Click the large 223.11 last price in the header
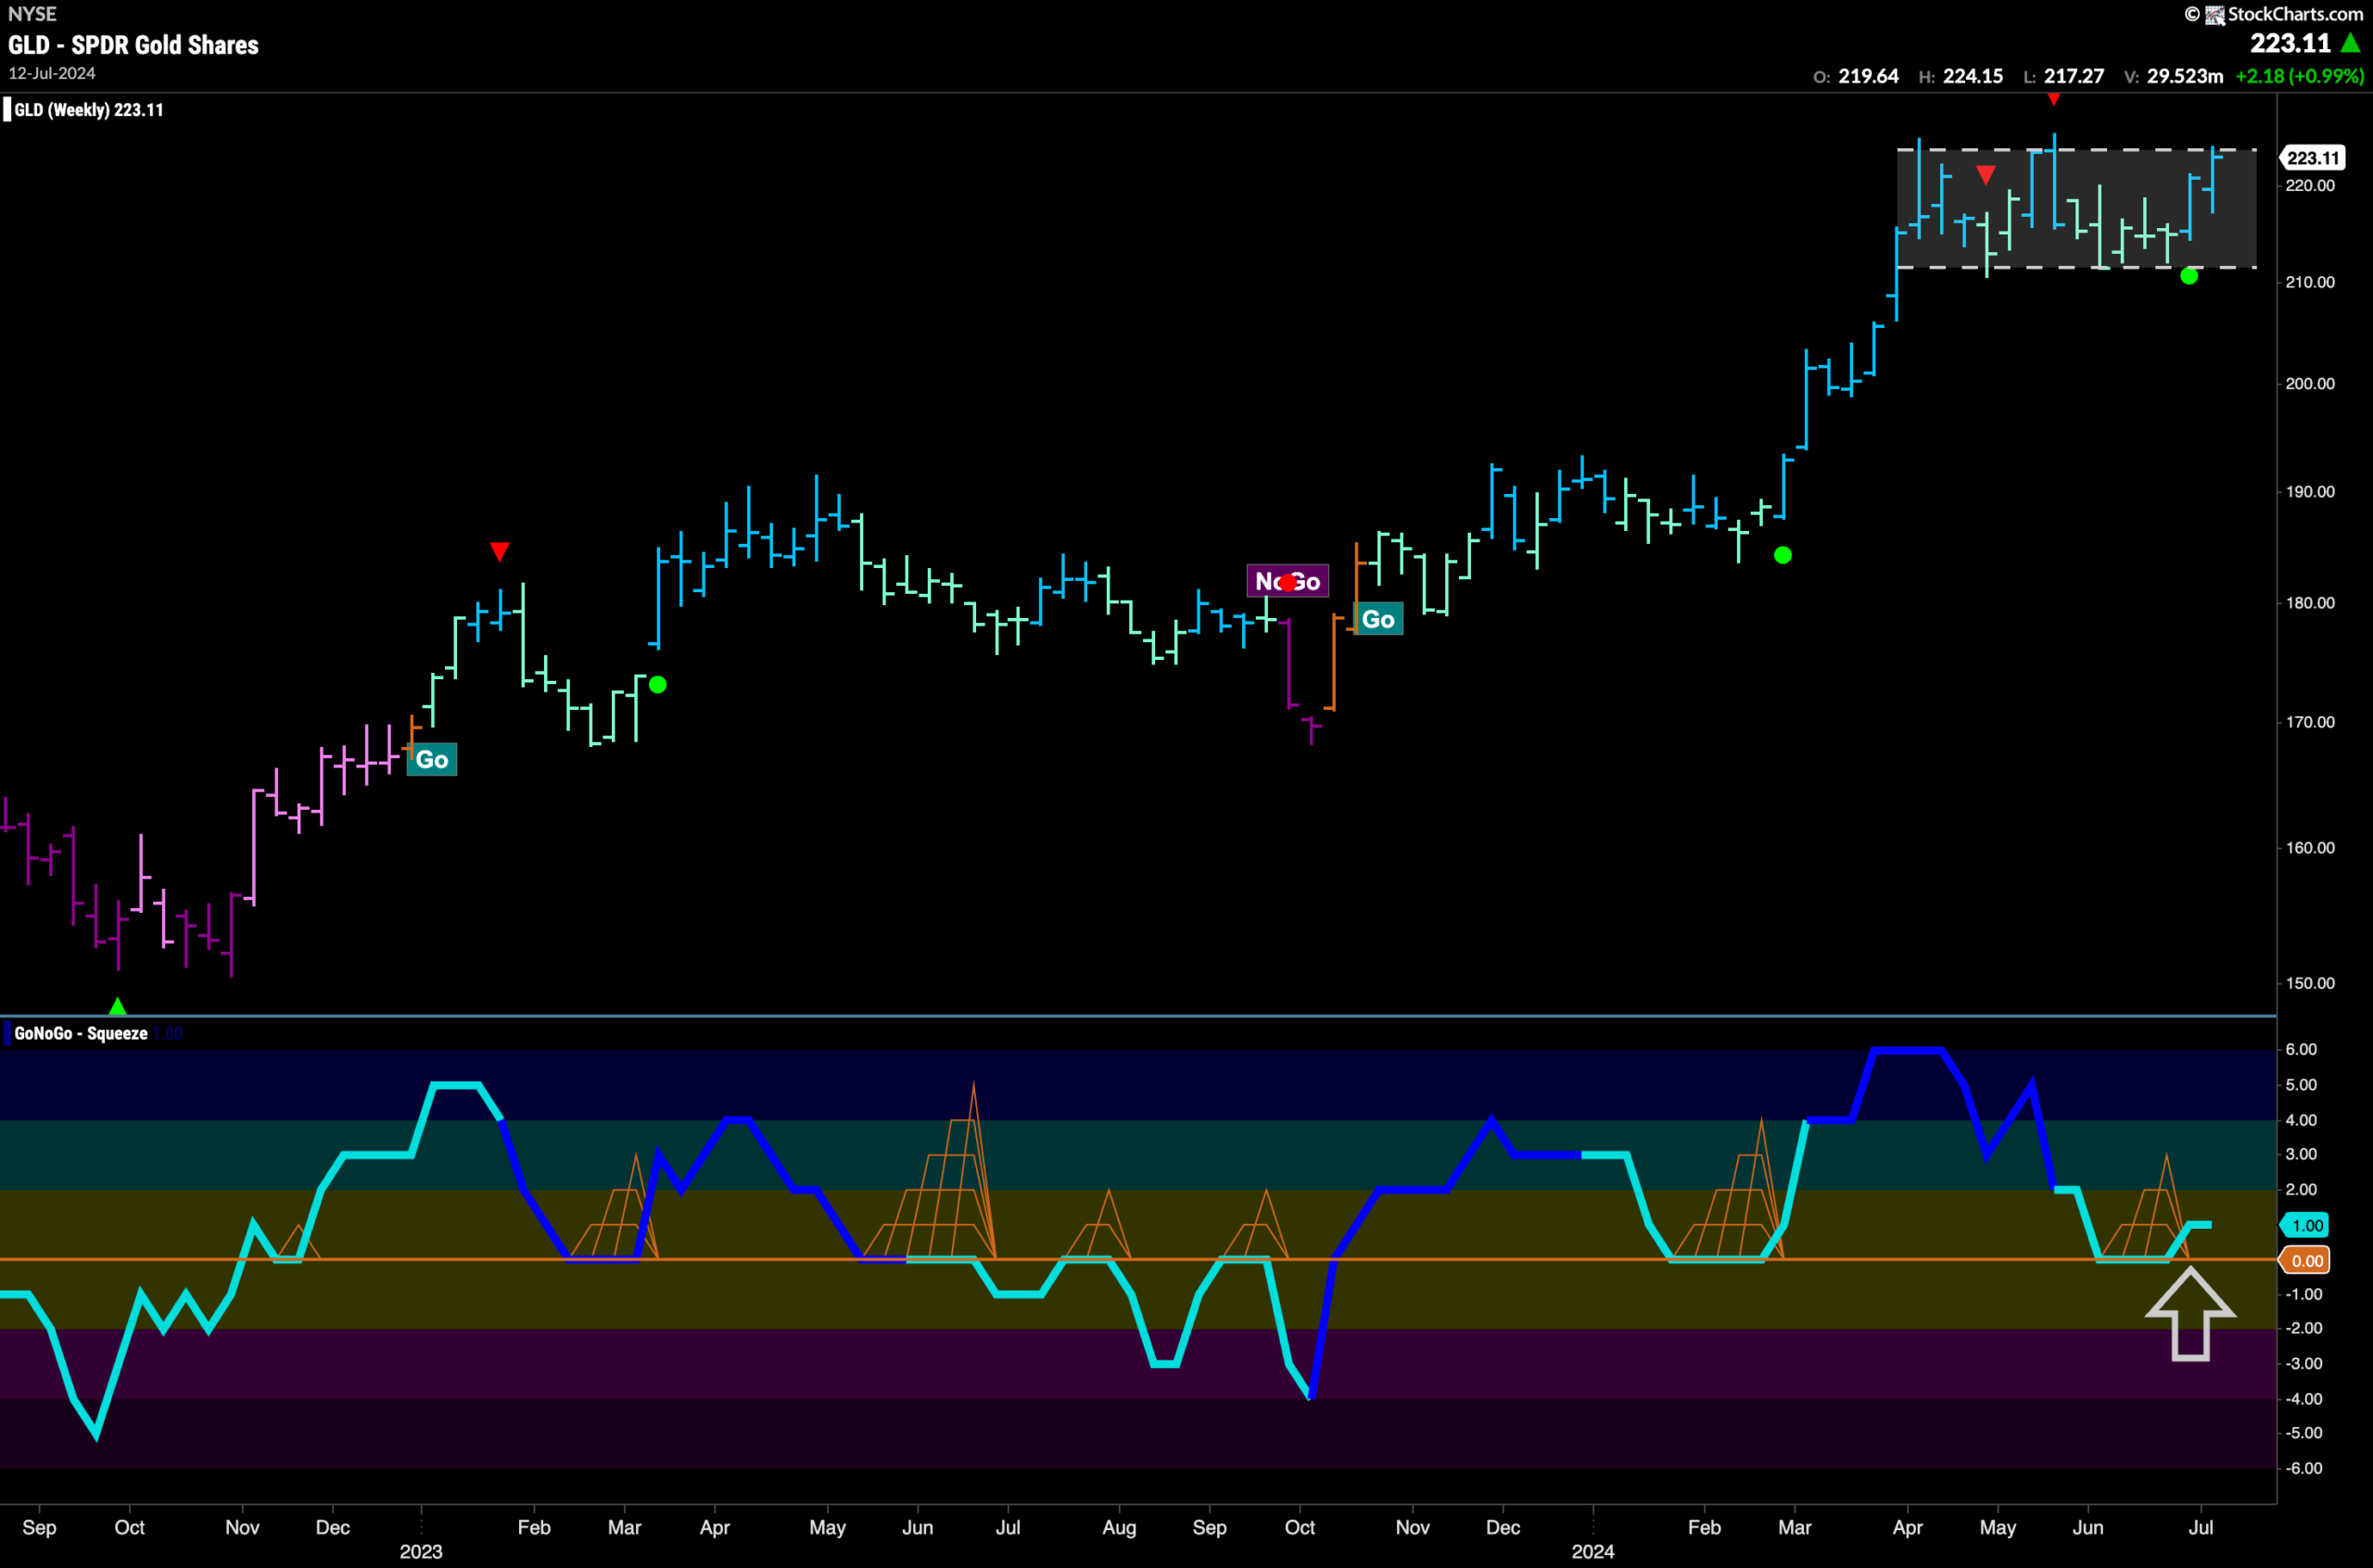Screen dimensions: 2373x1568 [x=2291, y=43]
